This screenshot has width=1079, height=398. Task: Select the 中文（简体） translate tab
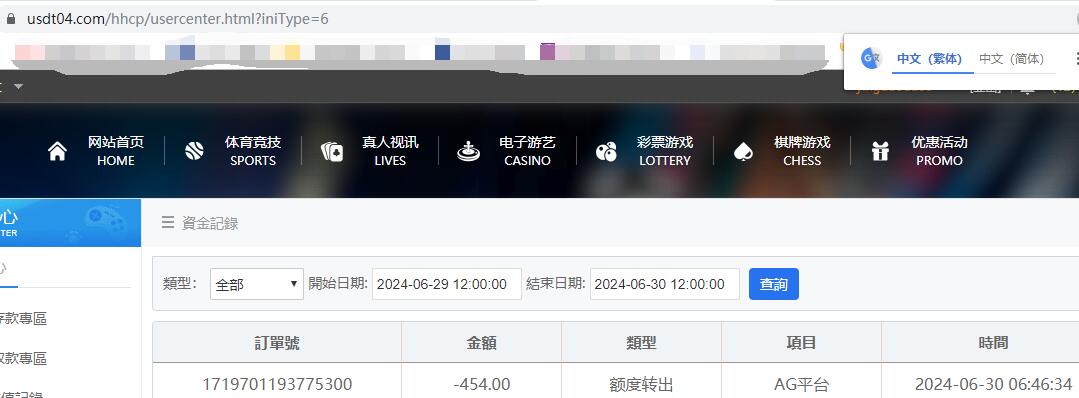tap(1012, 59)
